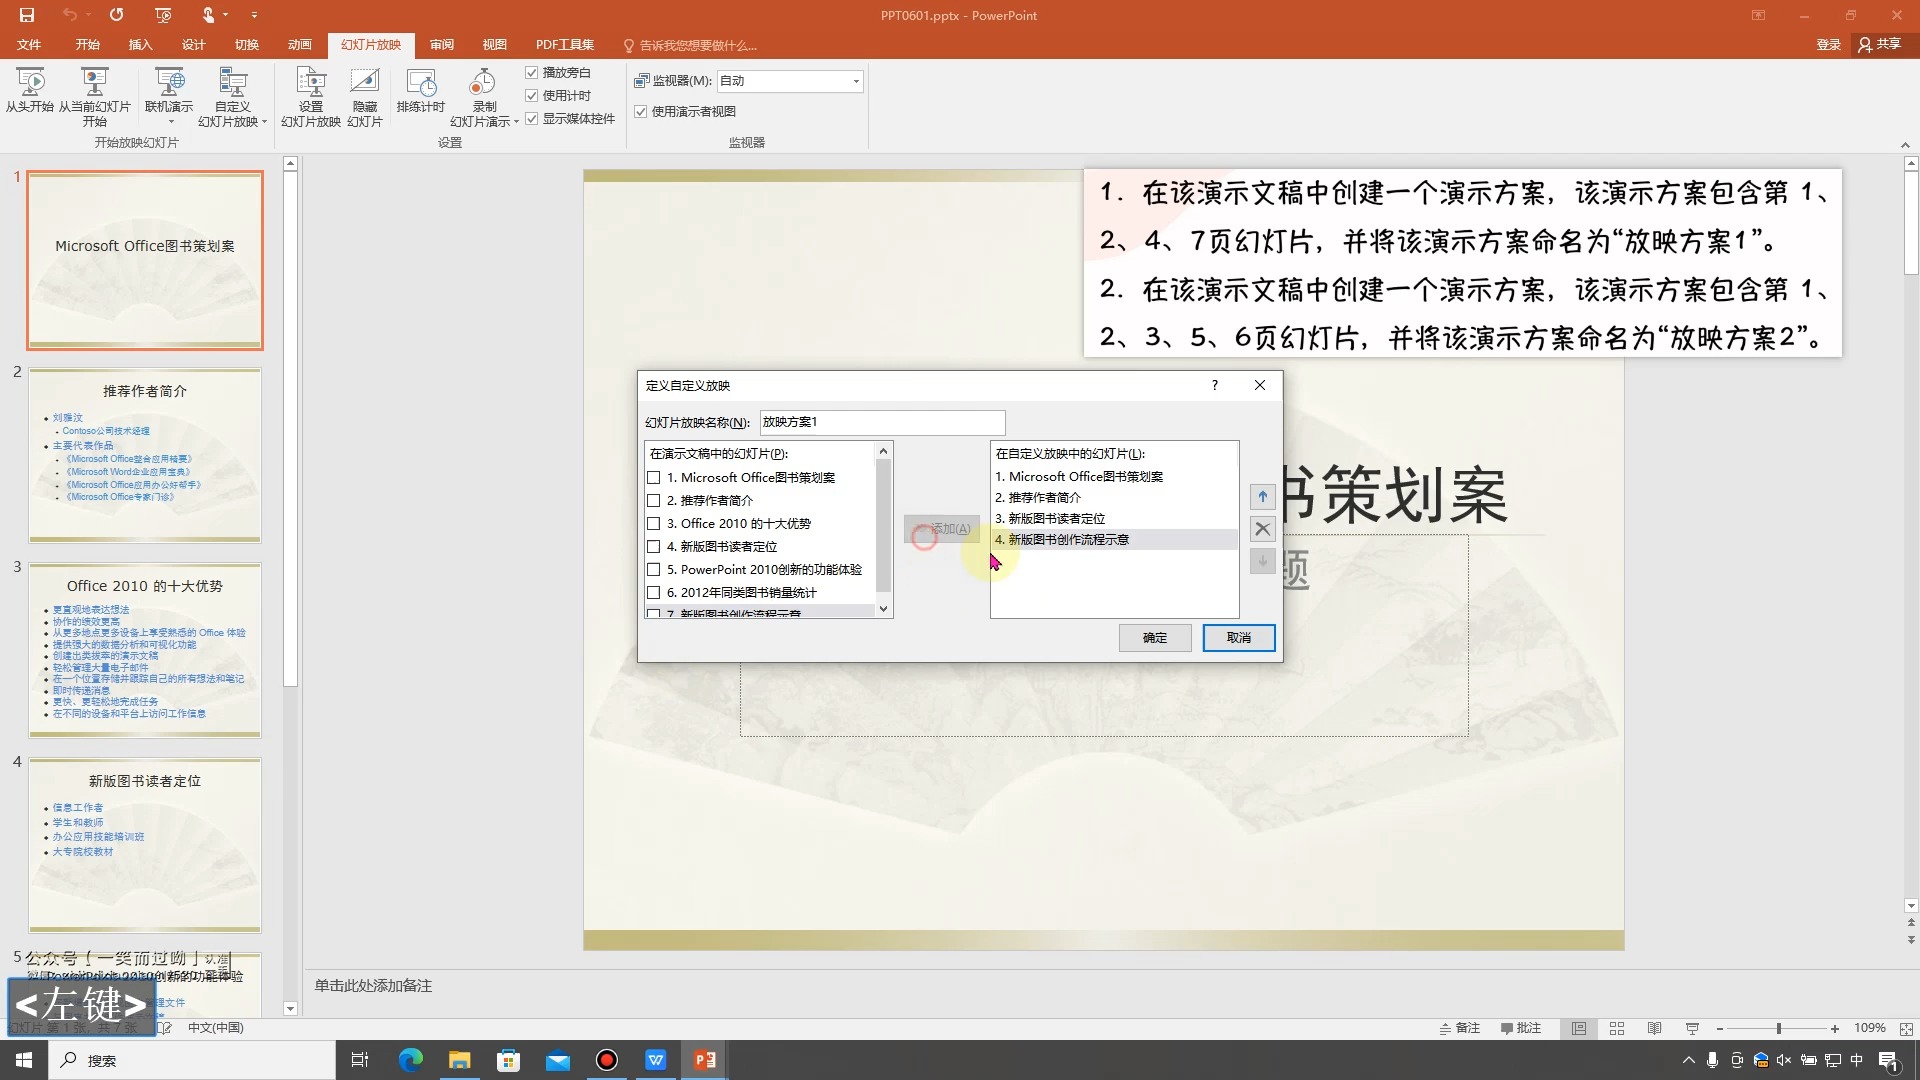Remove selected slide with X button in dialog

(1262, 529)
